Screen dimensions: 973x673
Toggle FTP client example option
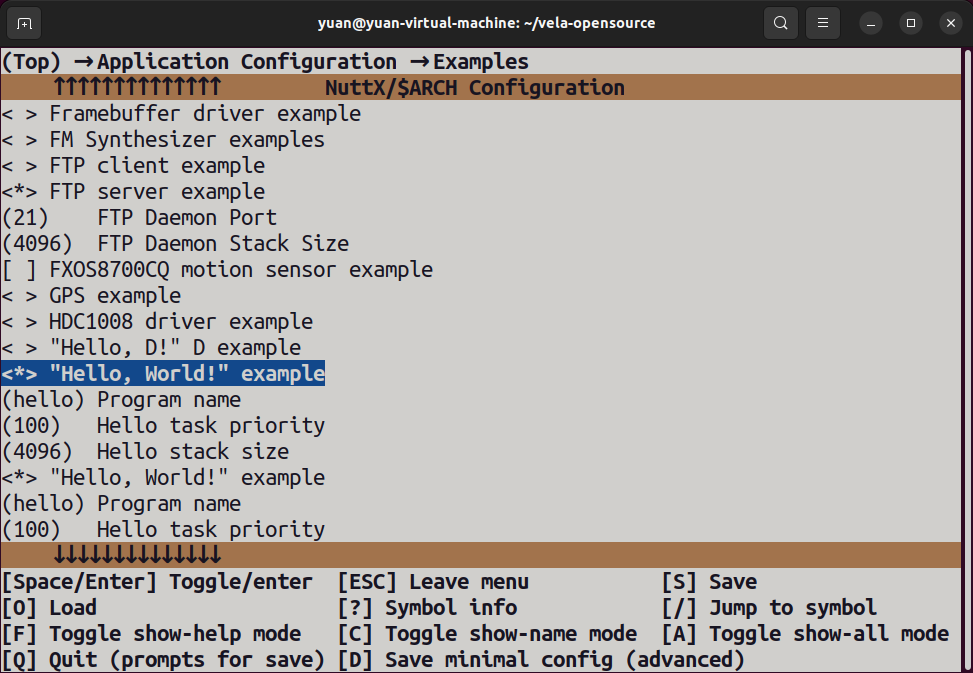point(133,166)
